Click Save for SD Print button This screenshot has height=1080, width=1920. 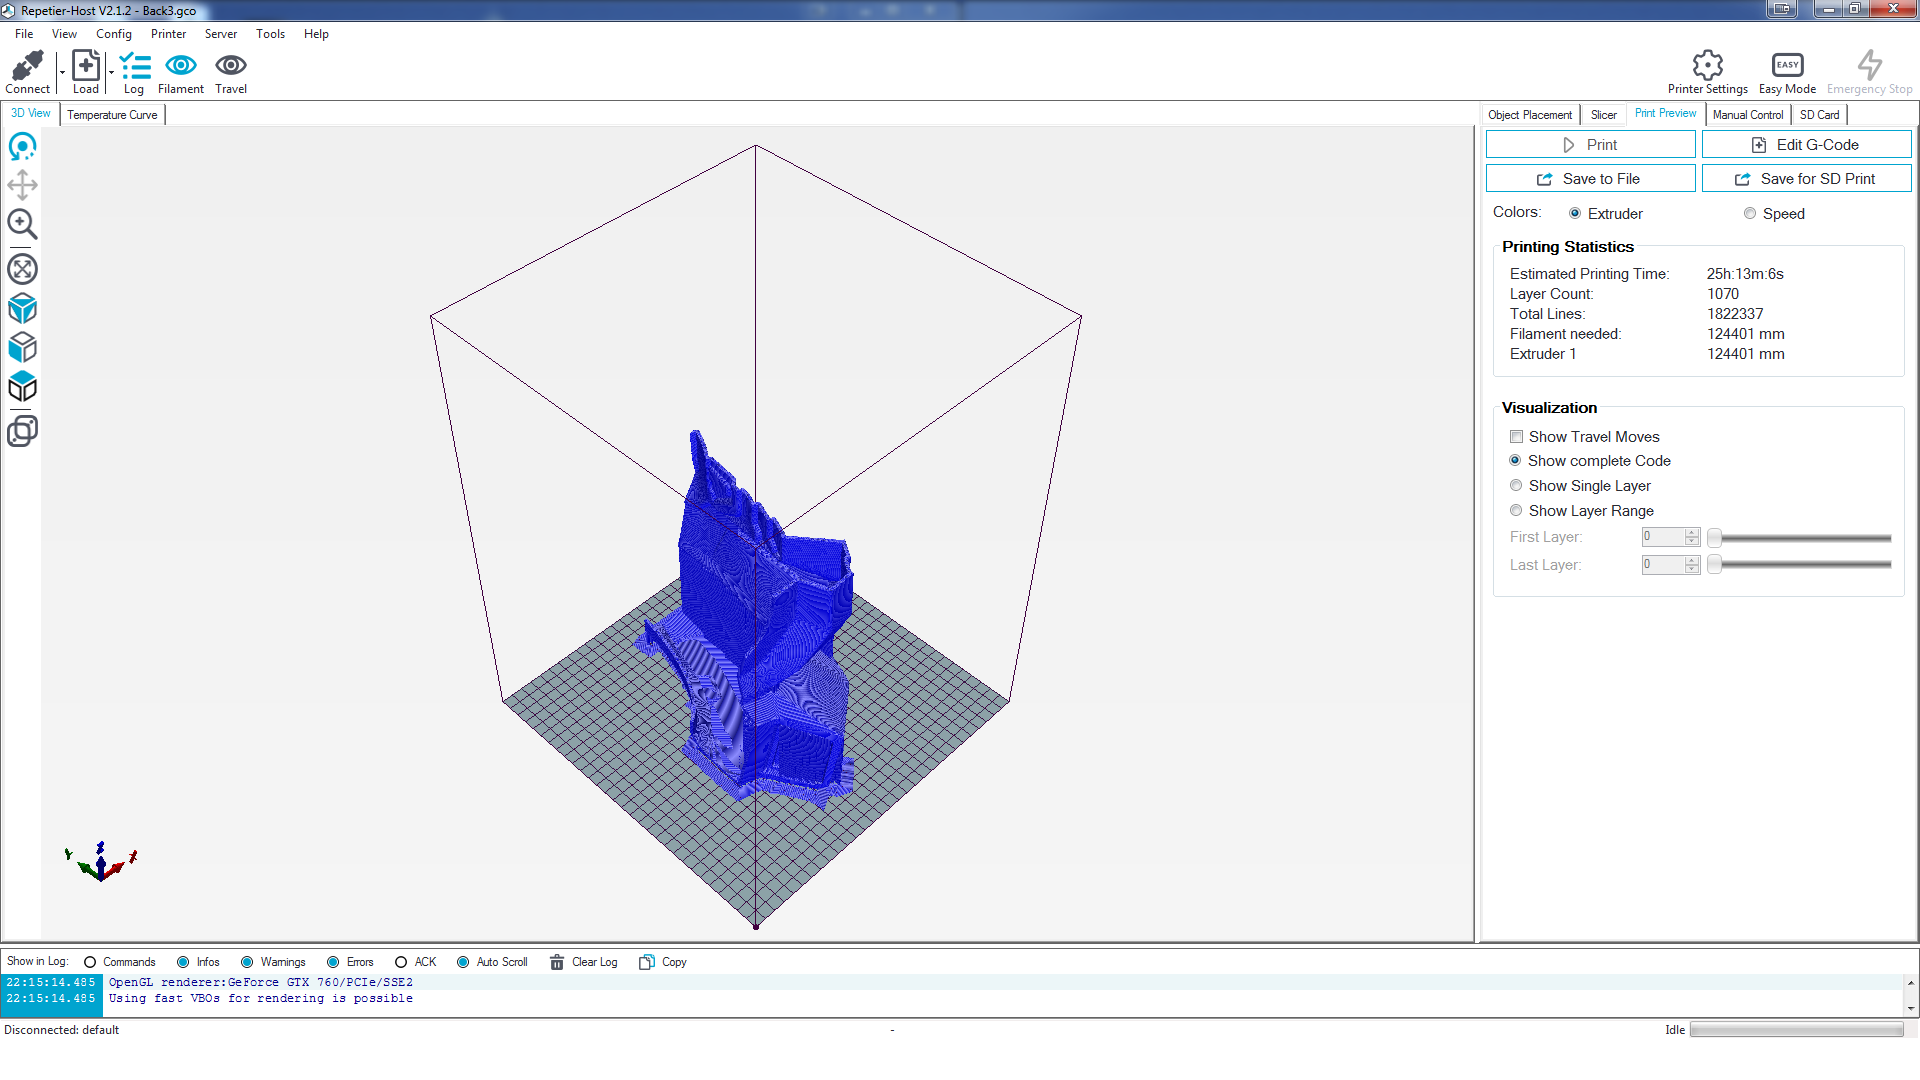[1806, 179]
